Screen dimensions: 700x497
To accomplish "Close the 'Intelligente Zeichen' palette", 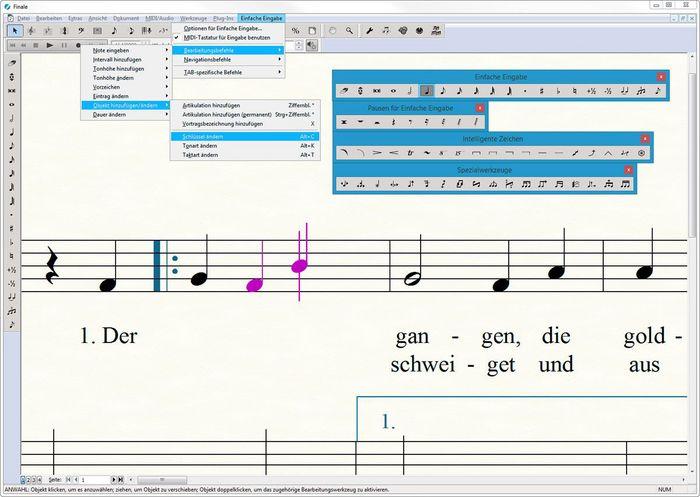I will point(645,139).
